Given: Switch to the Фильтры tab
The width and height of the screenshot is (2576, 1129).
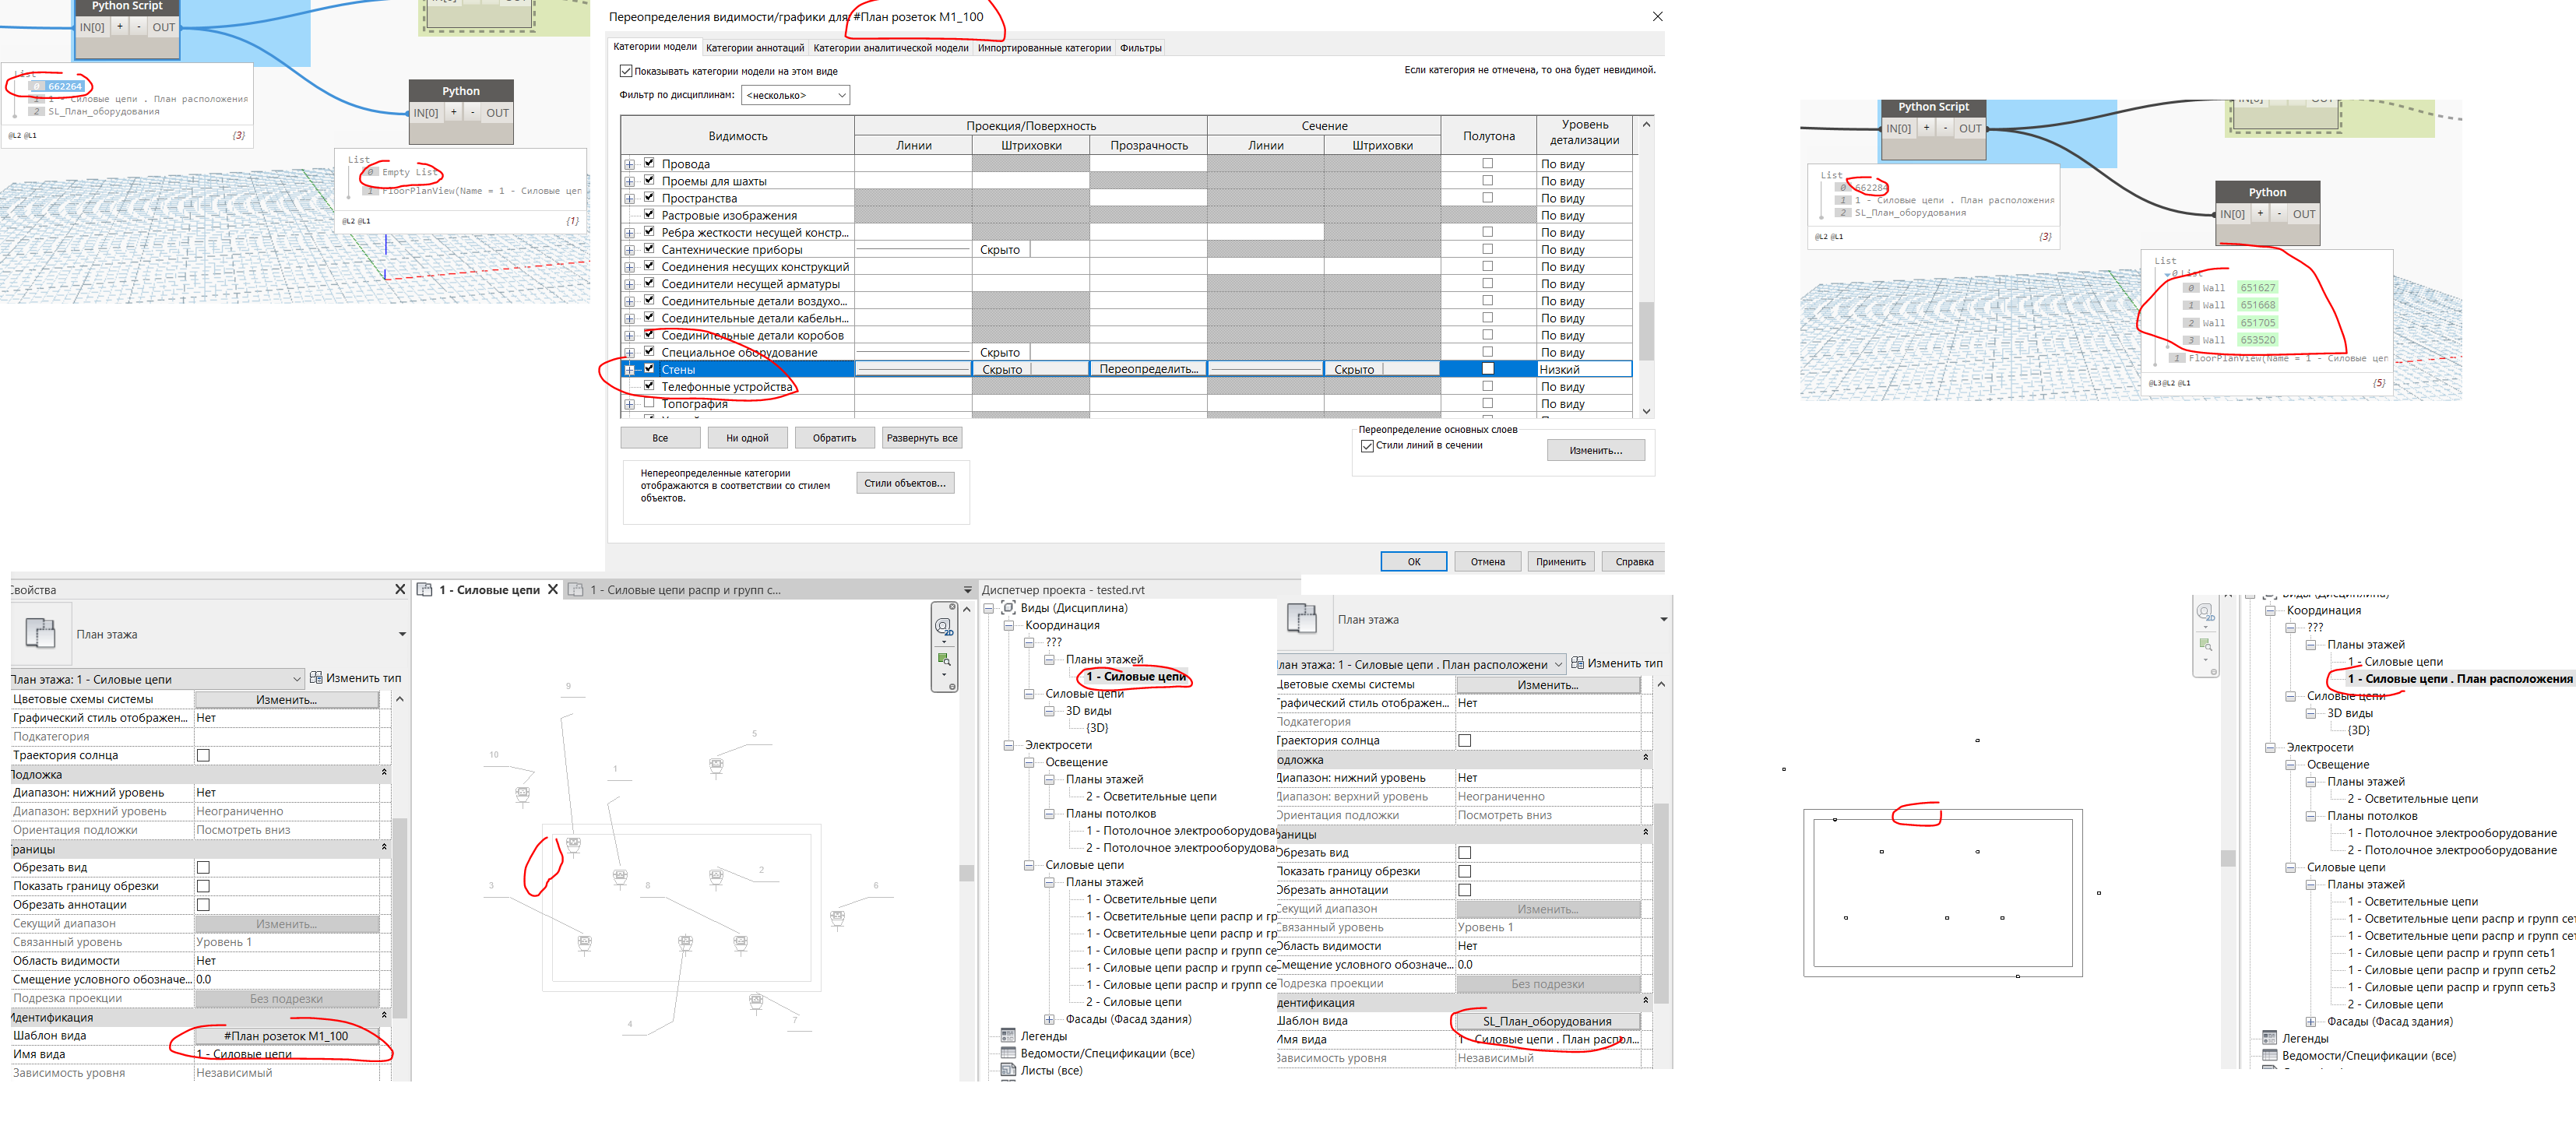Looking at the screenshot, I should pos(1140,48).
